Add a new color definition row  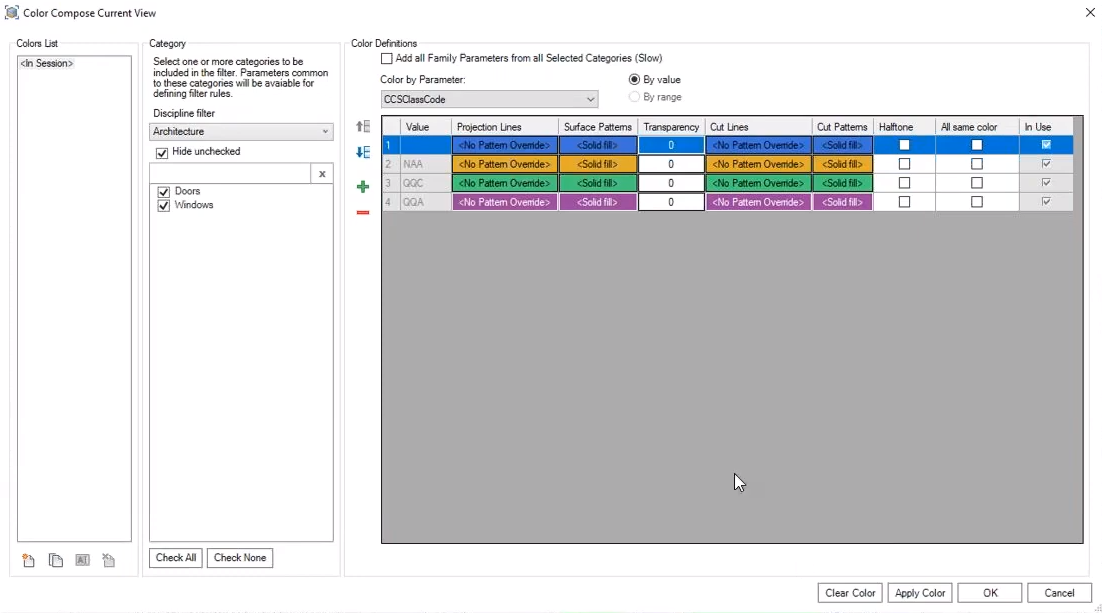pos(363,187)
